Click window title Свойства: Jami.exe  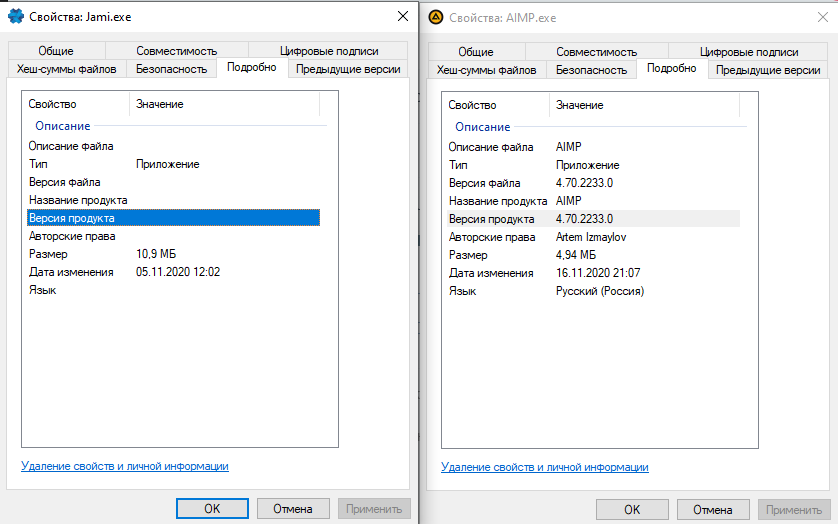tap(80, 17)
